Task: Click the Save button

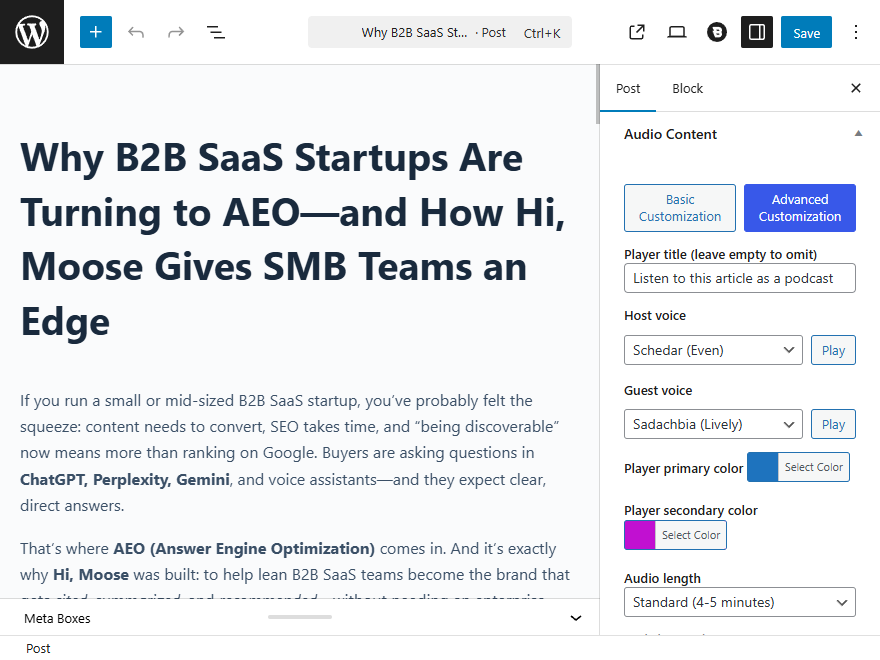Action: pos(806,32)
